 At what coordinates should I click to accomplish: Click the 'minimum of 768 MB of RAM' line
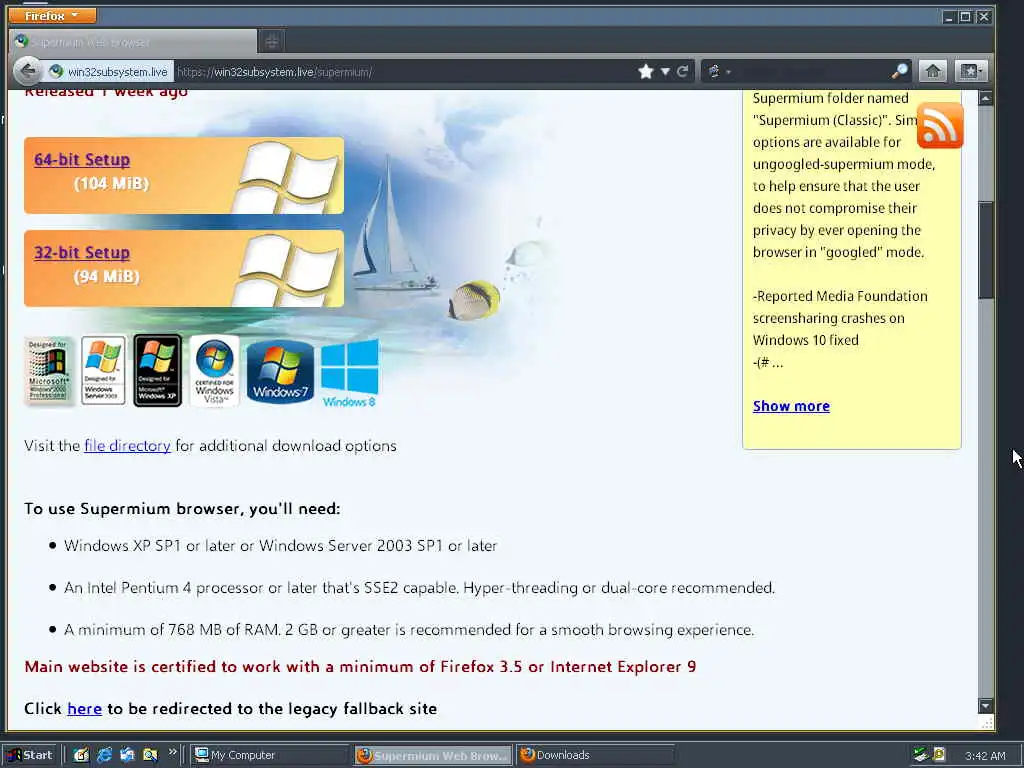click(409, 630)
